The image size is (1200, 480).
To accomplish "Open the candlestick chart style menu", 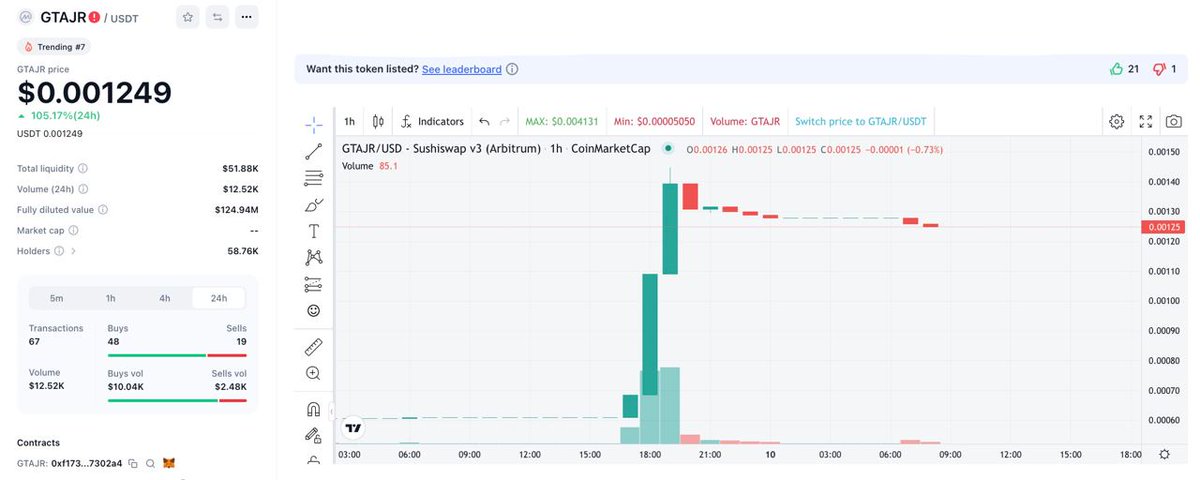I will coord(378,121).
